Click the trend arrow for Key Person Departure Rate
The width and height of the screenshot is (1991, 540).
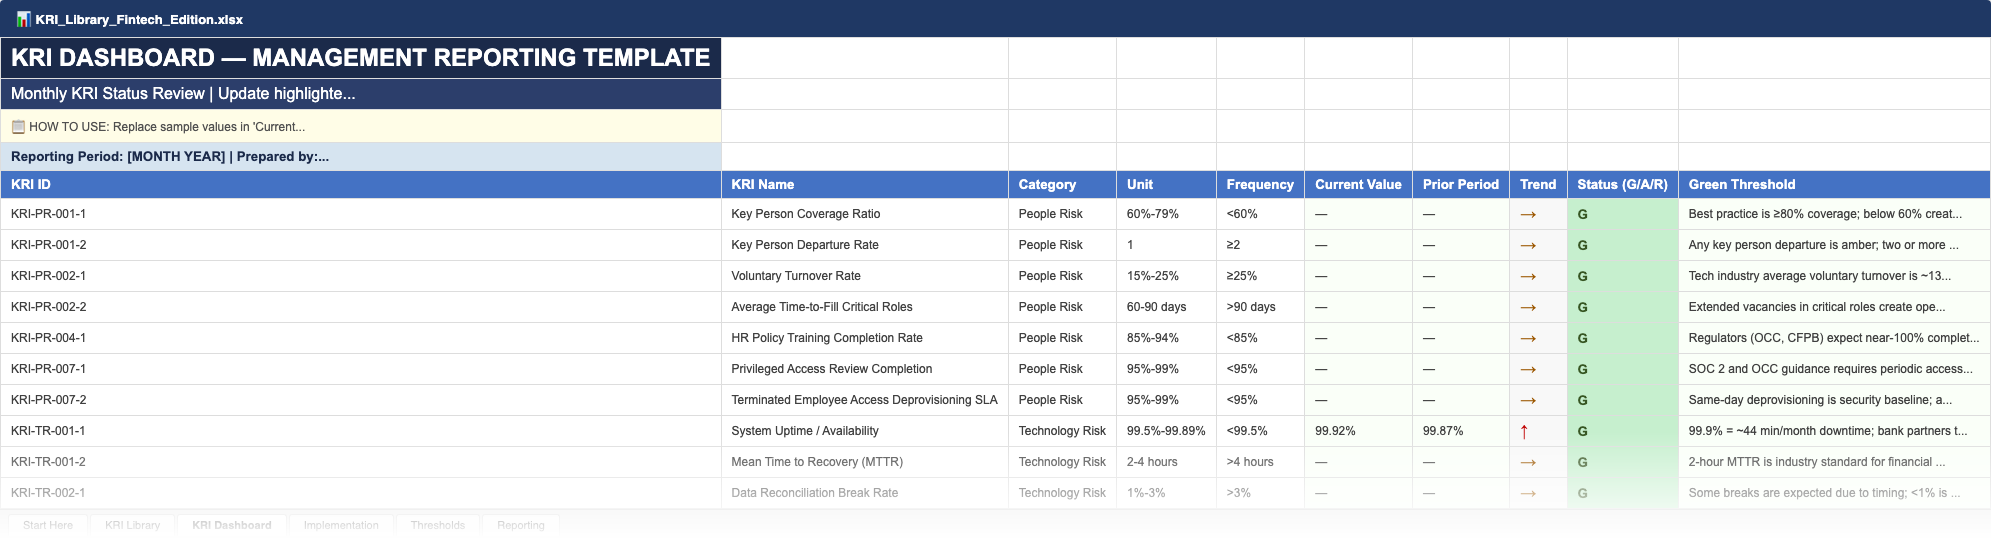click(1528, 245)
